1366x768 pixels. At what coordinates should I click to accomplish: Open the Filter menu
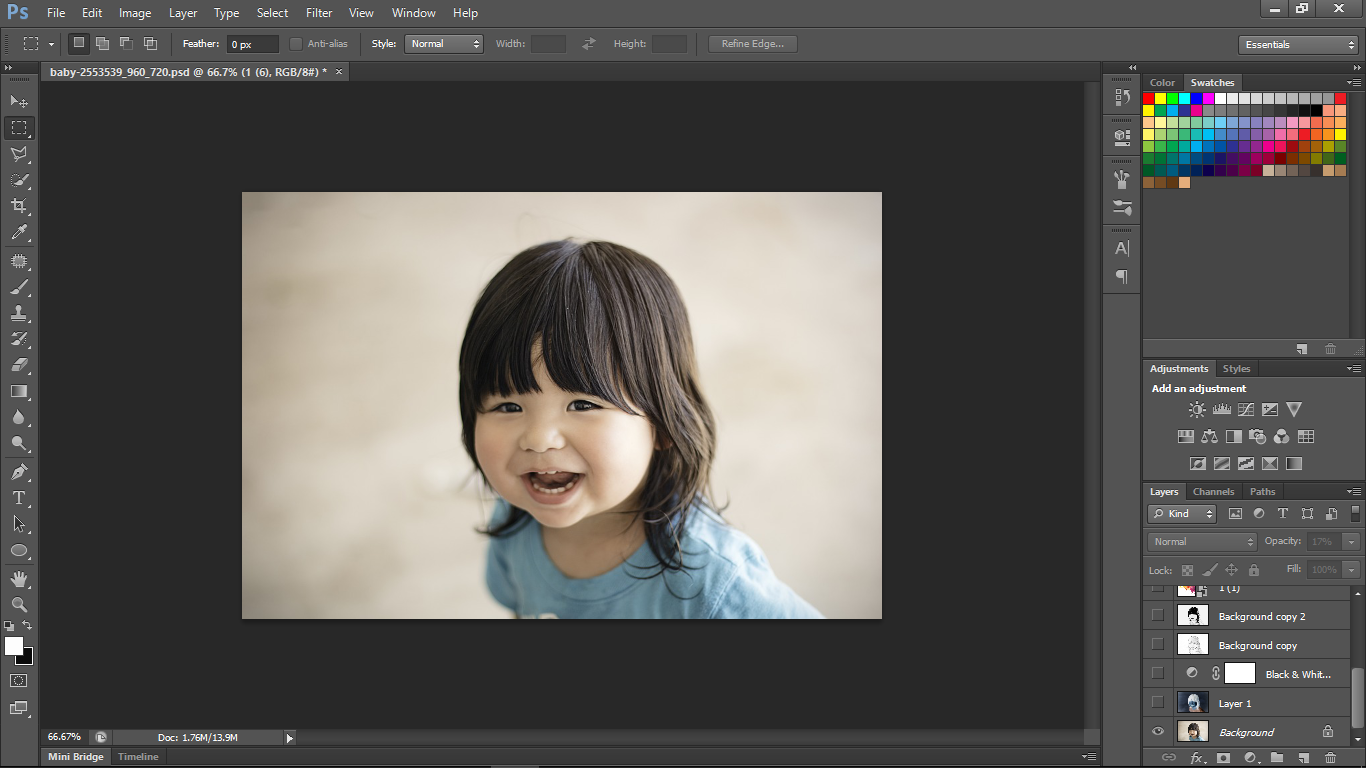(x=319, y=13)
